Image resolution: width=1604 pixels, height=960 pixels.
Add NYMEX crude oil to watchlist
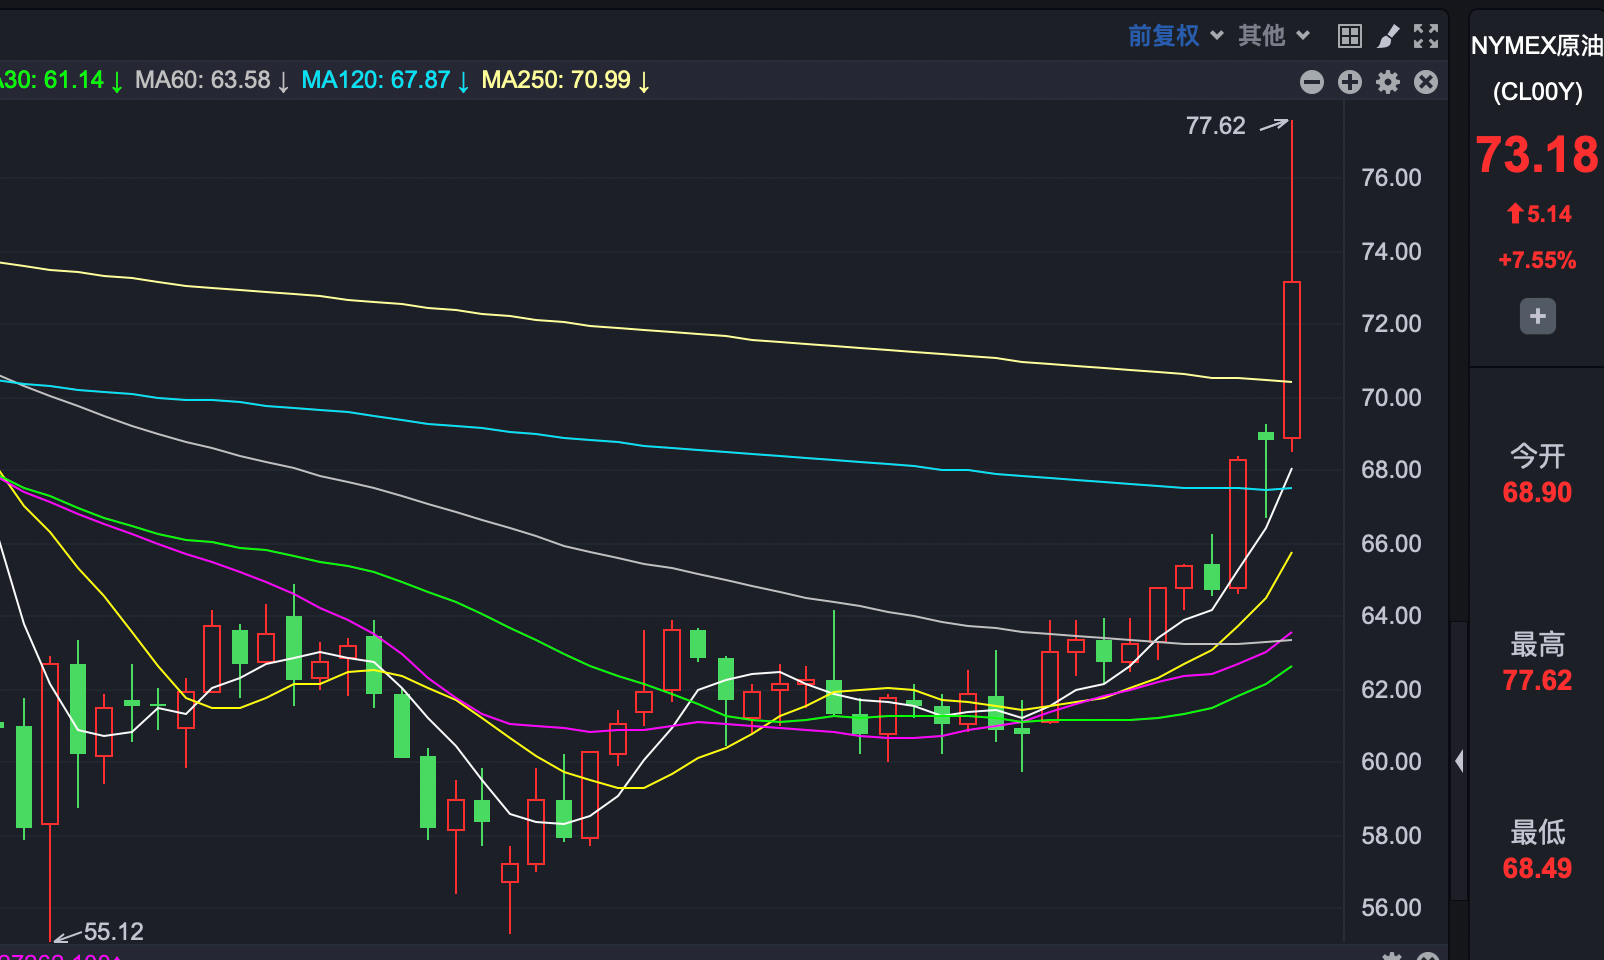coord(1538,317)
